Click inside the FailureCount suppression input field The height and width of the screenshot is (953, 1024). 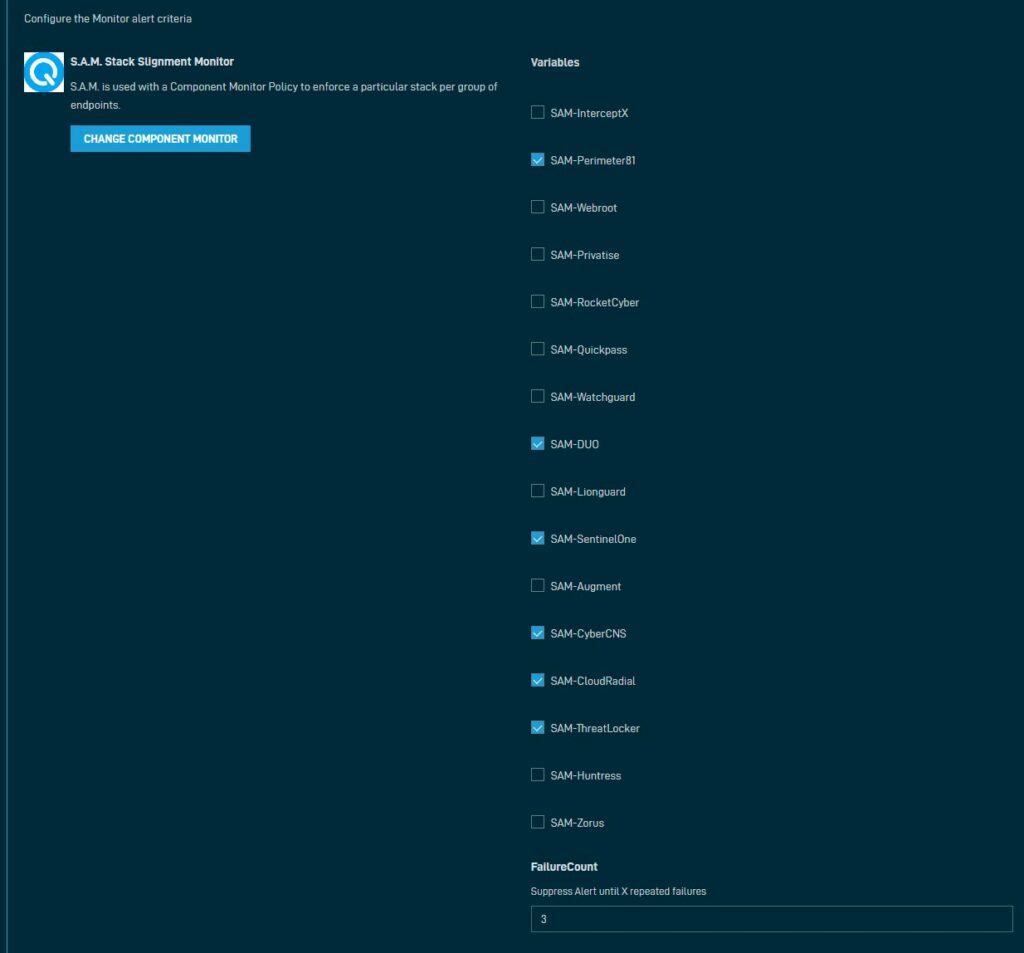pyautogui.click(x=770, y=918)
